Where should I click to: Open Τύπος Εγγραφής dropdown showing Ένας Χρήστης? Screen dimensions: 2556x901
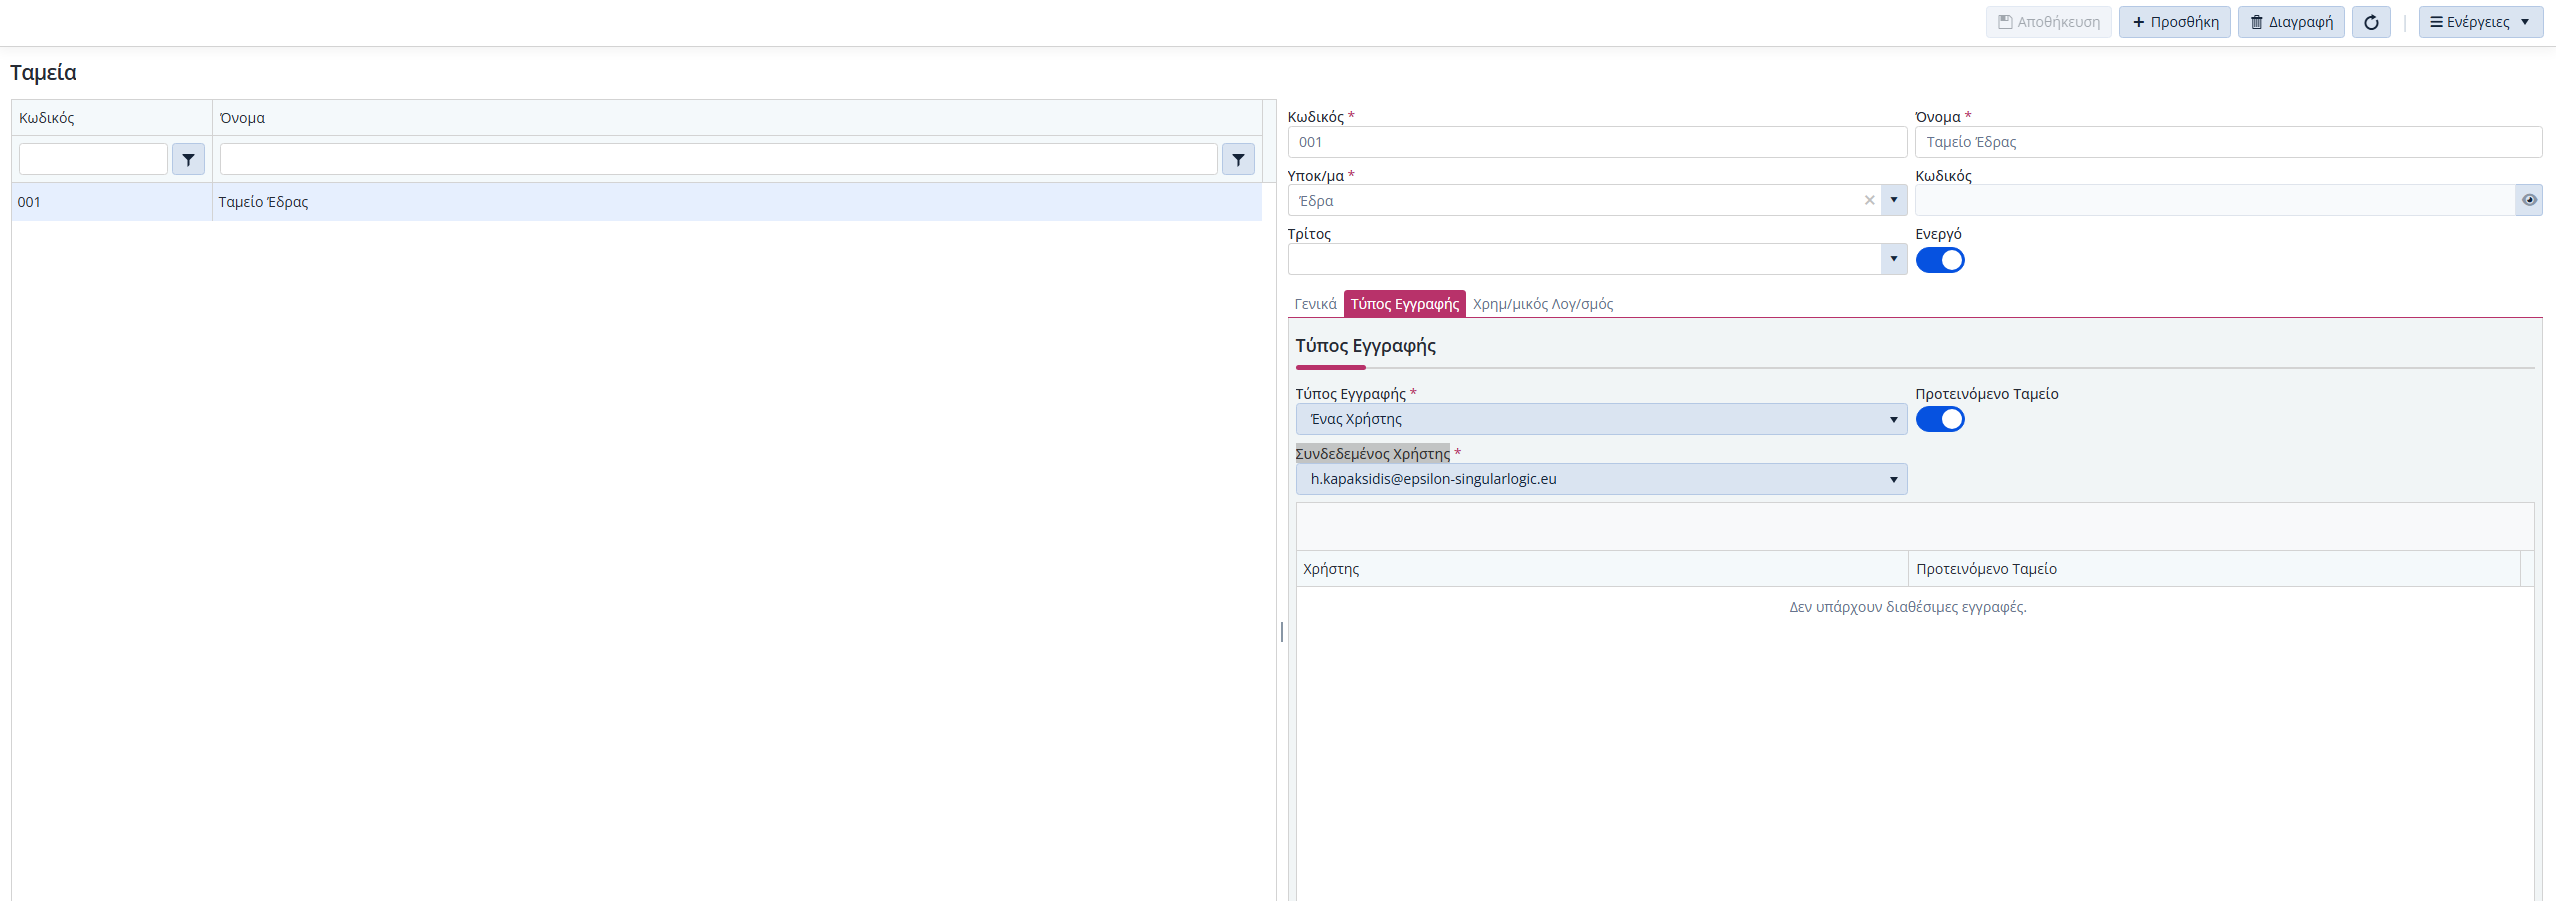1601,419
